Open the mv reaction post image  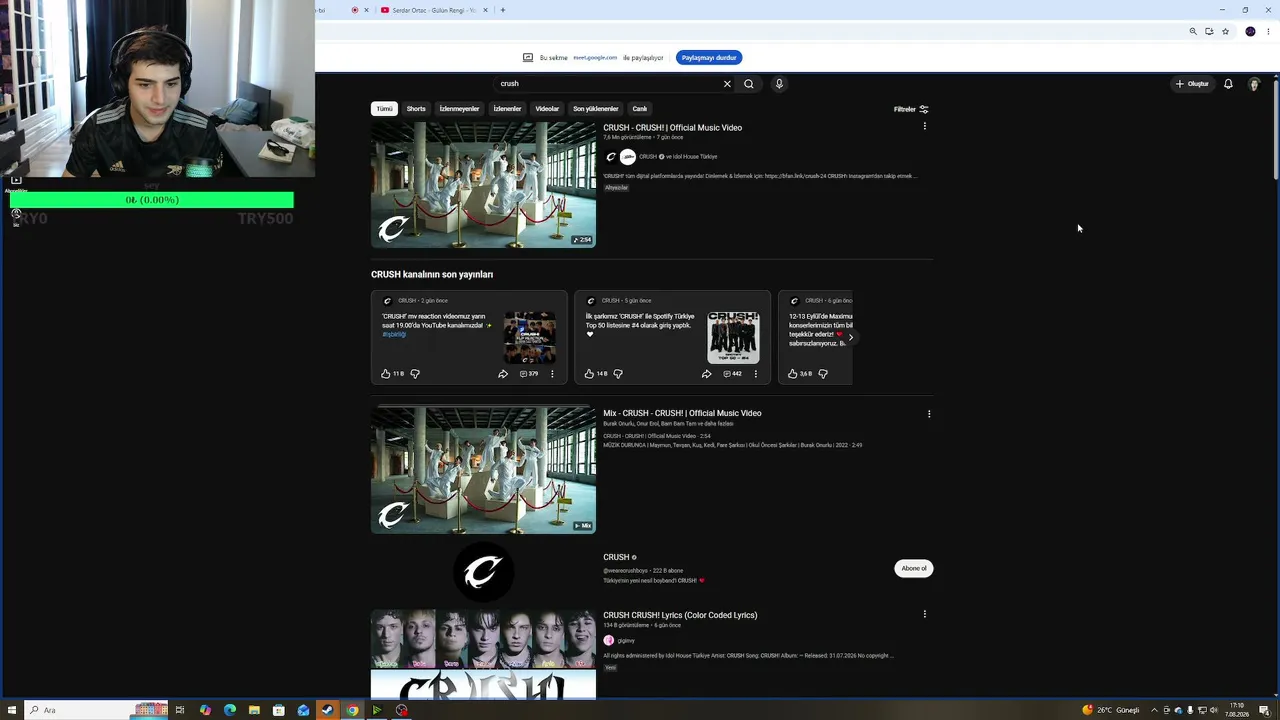point(530,338)
